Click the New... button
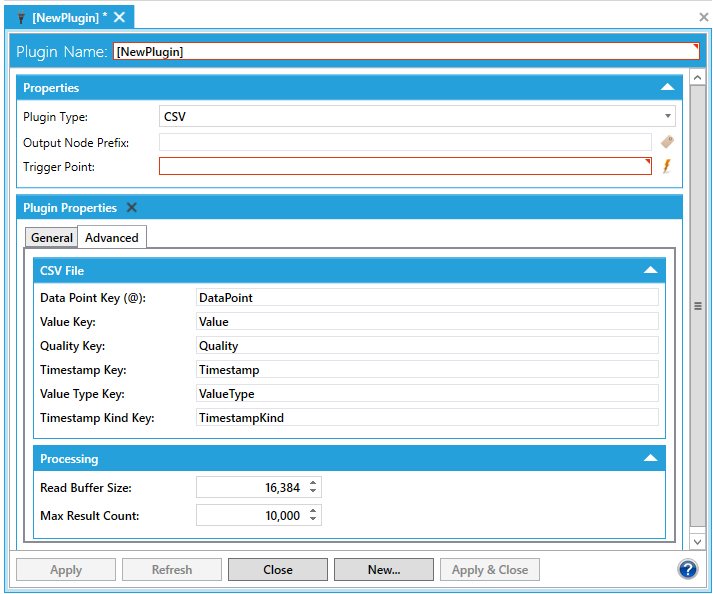Screen dimensions: 713x594 coord(384,570)
